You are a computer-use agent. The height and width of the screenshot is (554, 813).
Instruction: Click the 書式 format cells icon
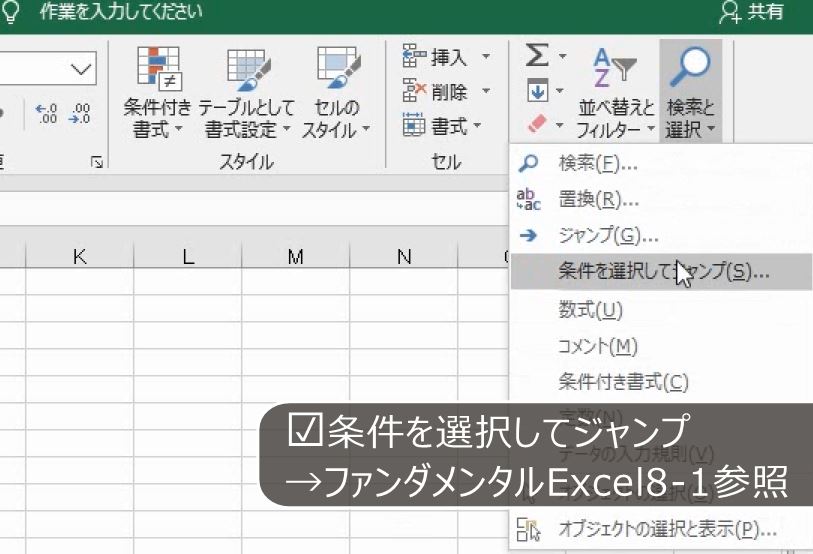click(x=414, y=125)
